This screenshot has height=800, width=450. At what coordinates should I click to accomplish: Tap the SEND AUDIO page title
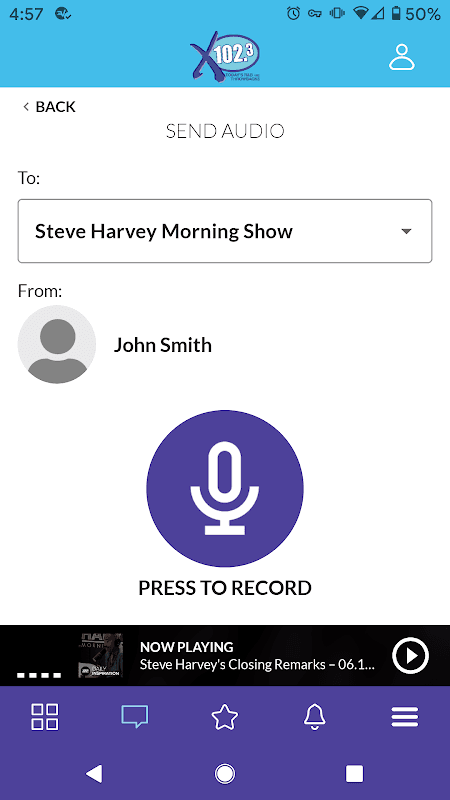point(225,131)
